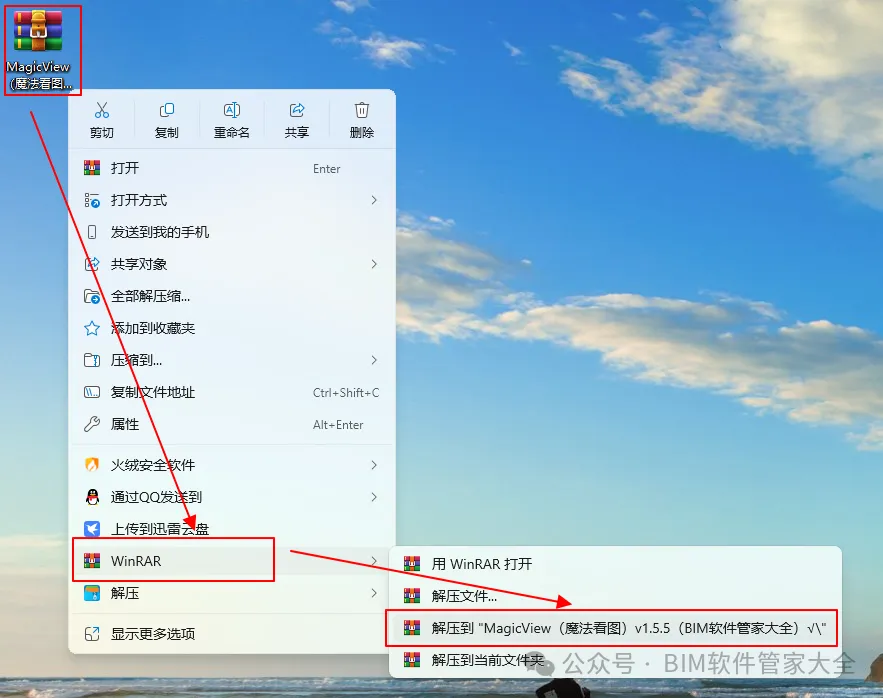
Task: Select the MagicView archive desktop icon
Action: point(38,50)
